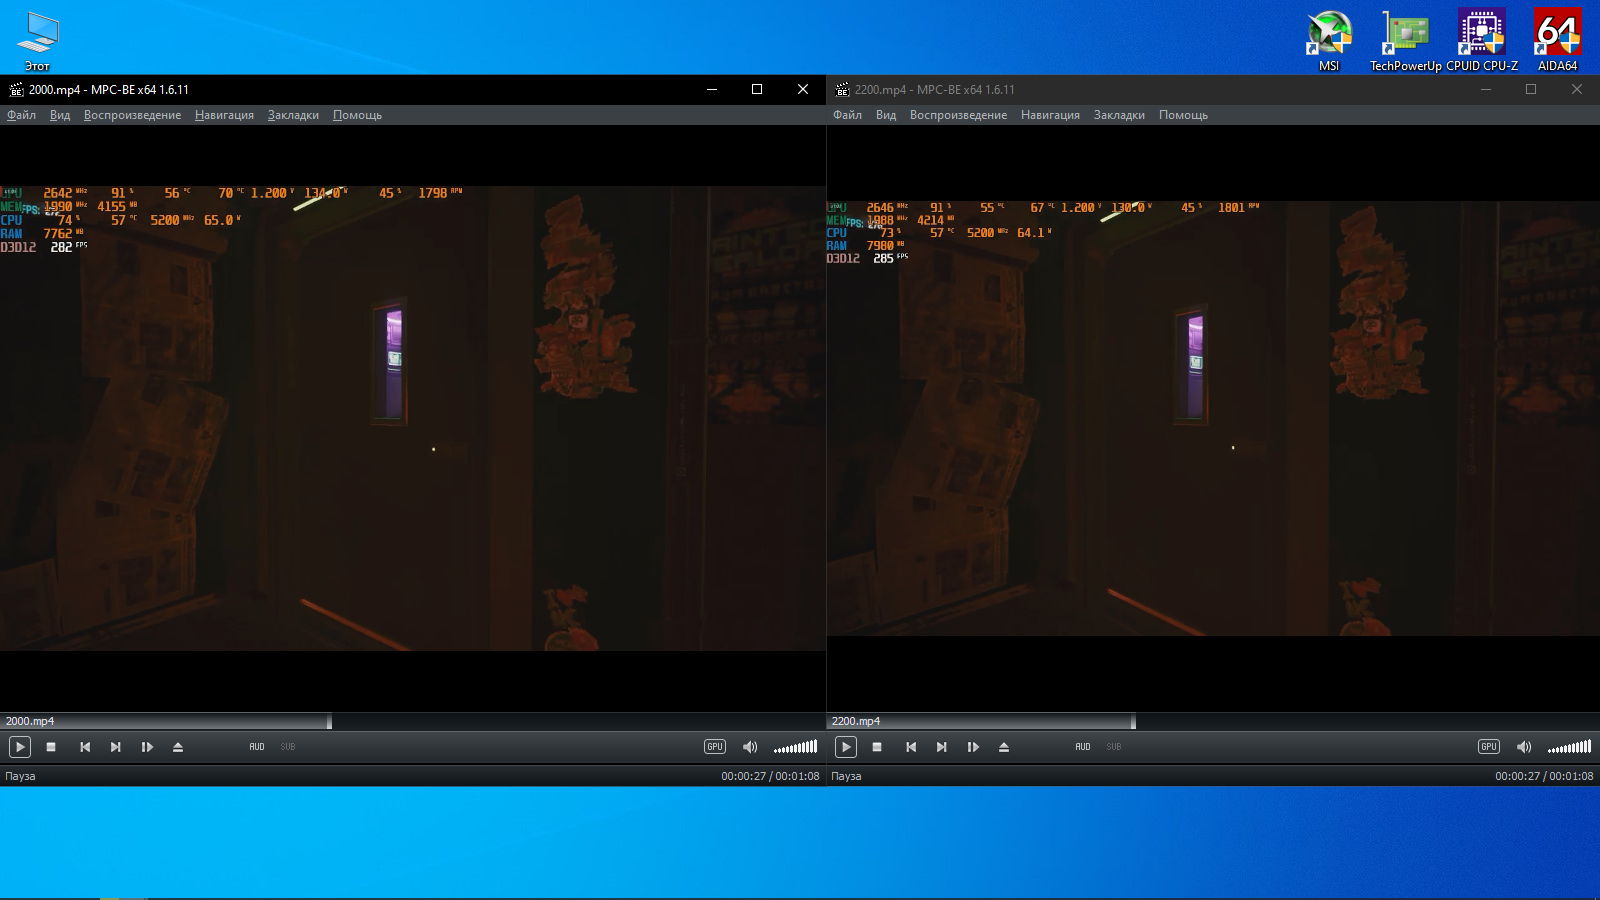Open the Файл menu in 2000.mp4 window

coord(21,115)
